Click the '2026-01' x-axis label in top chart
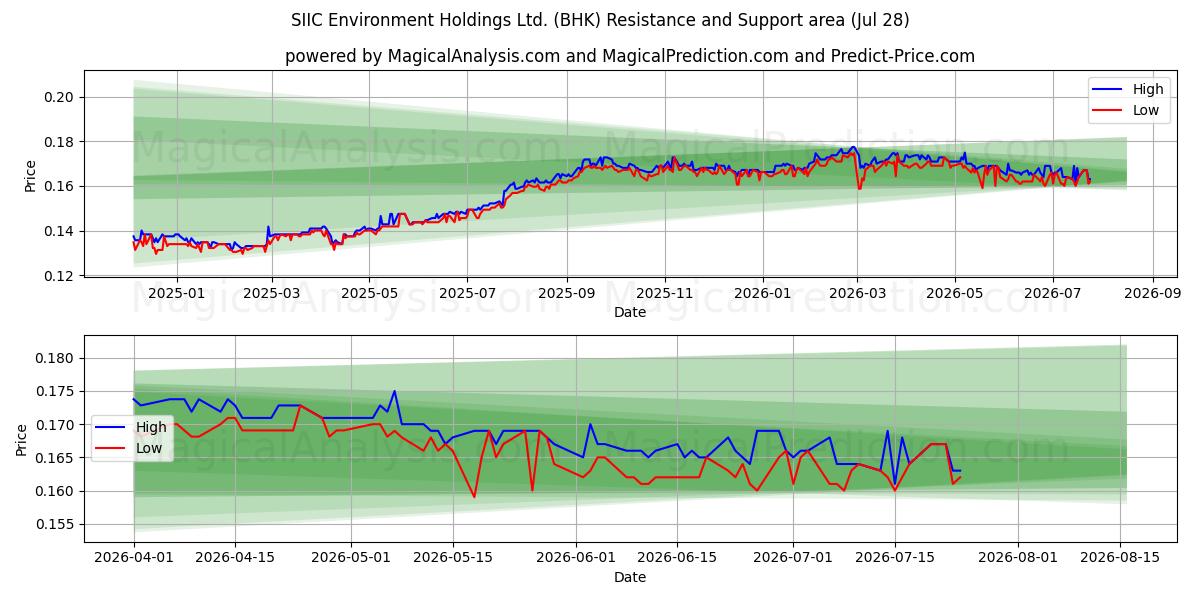Screen dimensions: 1200x600 click(x=762, y=294)
